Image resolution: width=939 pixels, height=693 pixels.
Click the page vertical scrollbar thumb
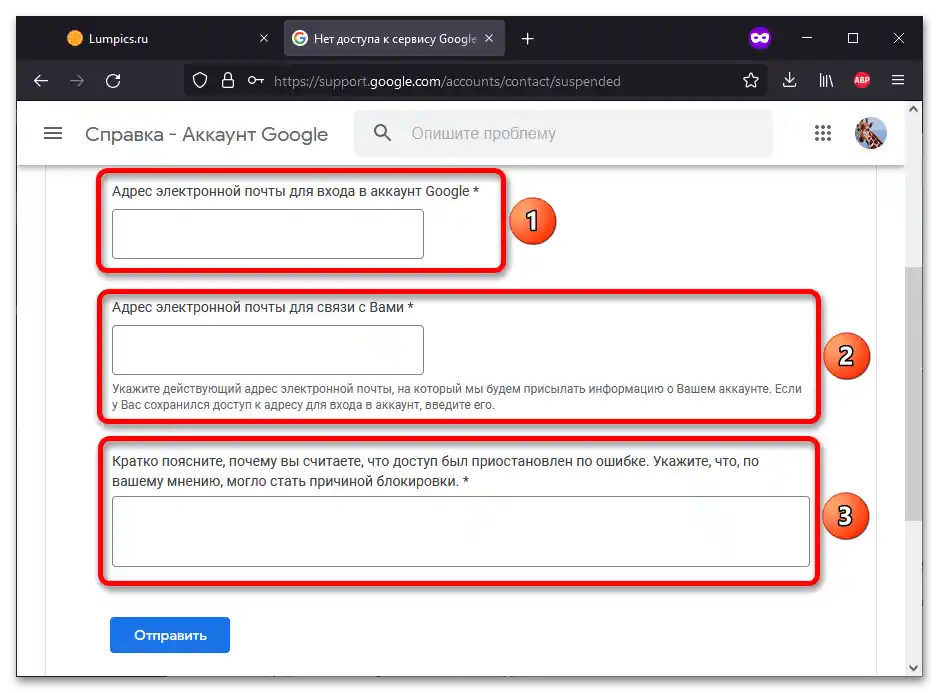(913, 394)
